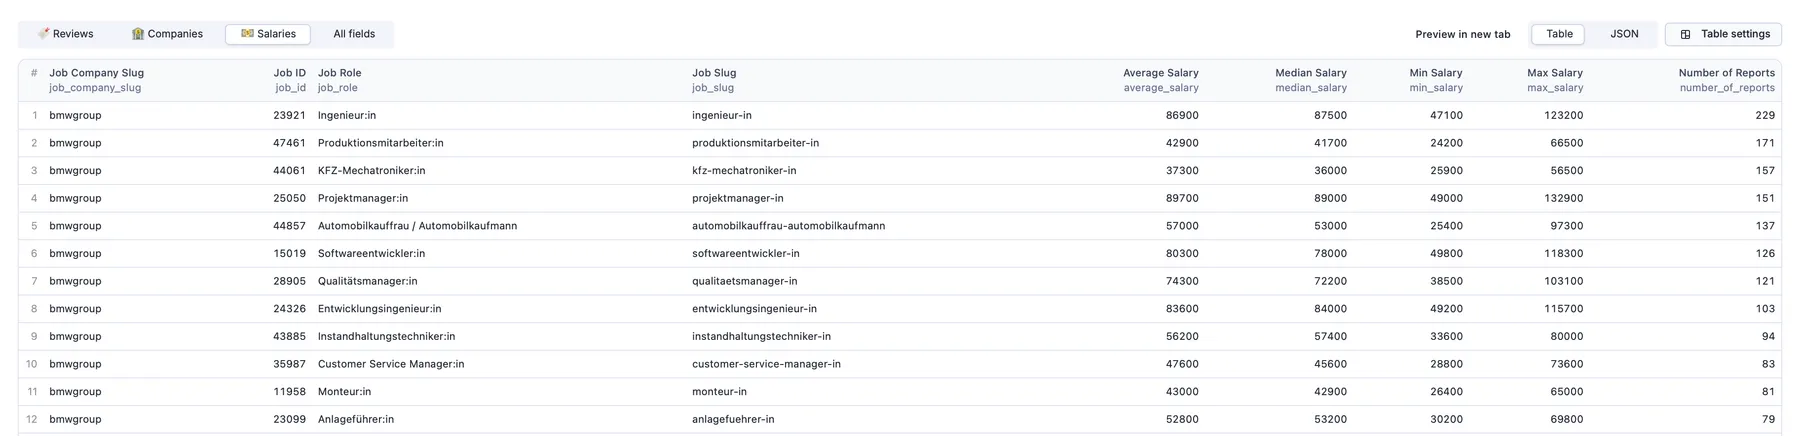The width and height of the screenshot is (1800, 436).
Task: Click number of reports value 94
Action: click(x=1768, y=336)
